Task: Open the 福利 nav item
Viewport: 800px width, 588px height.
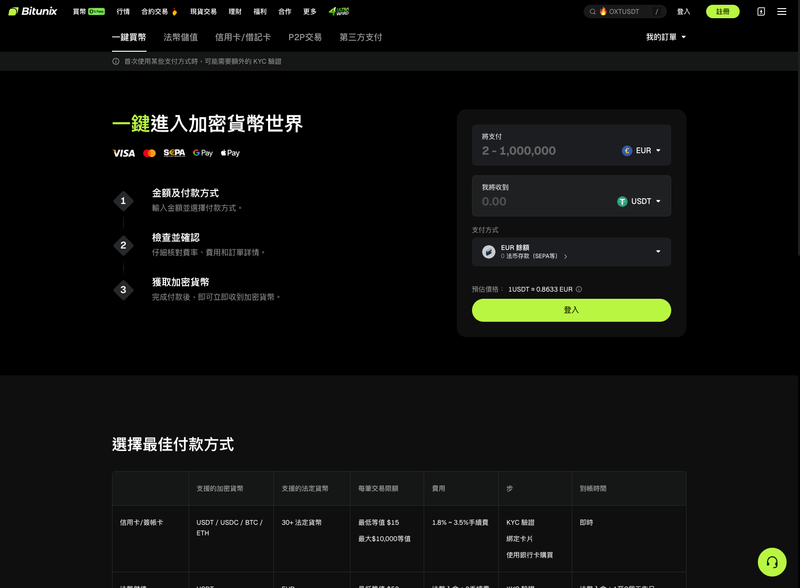Action: [x=260, y=11]
